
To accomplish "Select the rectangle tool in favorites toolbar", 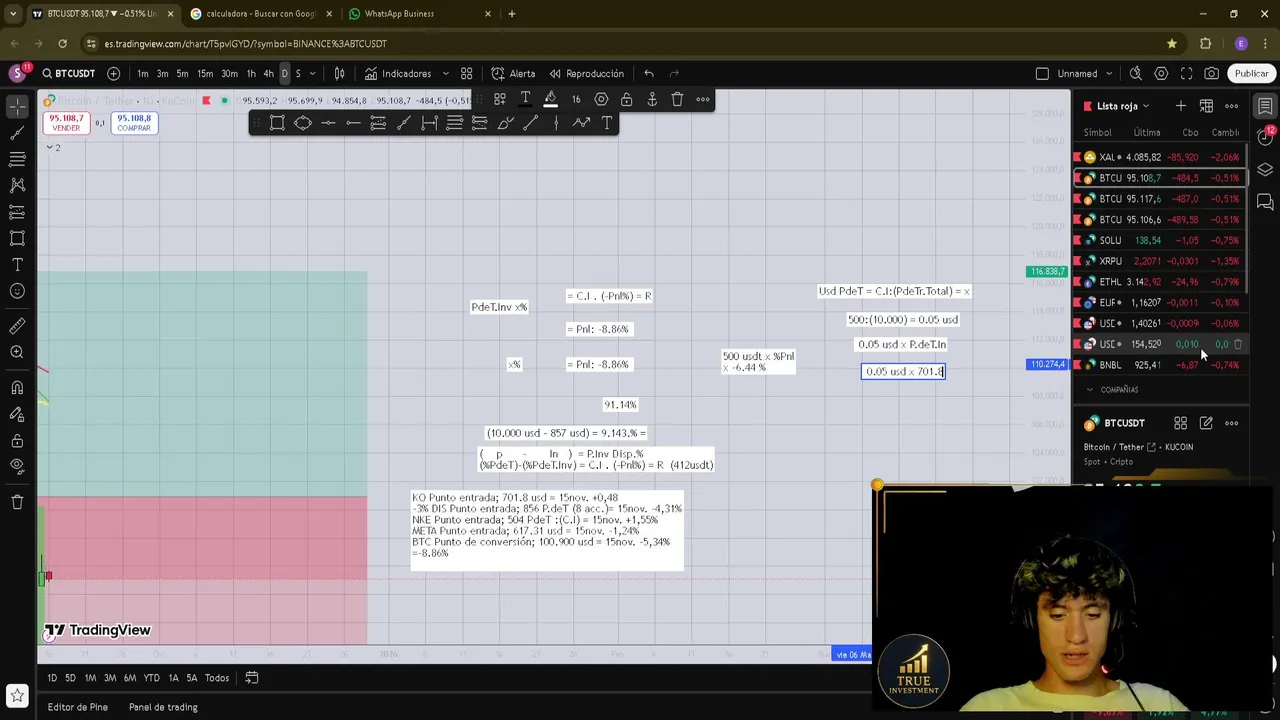I will click(x=277, y=123).
